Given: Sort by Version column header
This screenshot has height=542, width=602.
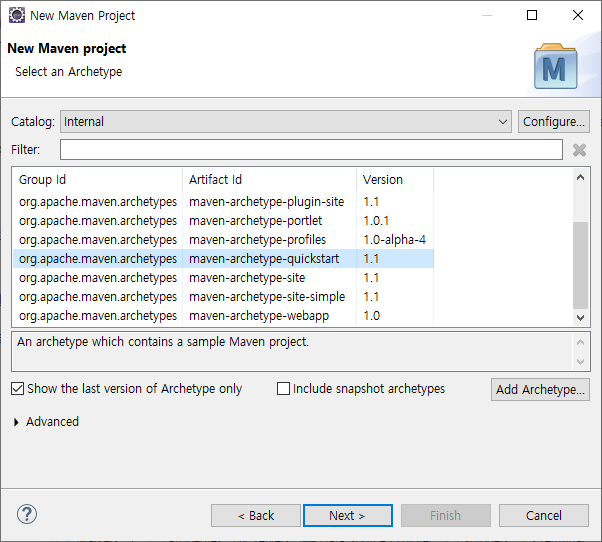Looking at the screenshot, I should point(395,180).
